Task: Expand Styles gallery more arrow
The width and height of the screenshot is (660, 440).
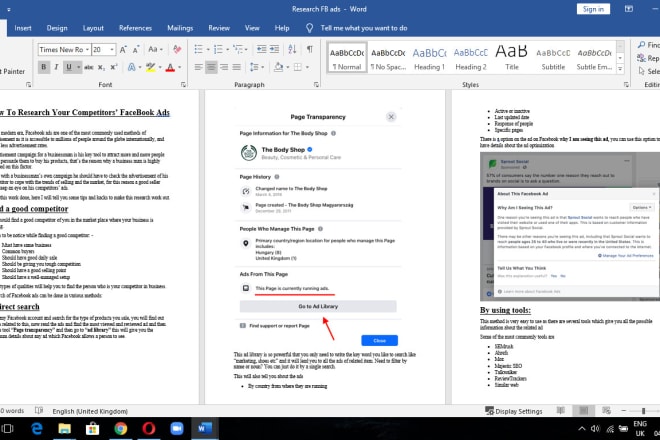Action: tap(620, 69)
